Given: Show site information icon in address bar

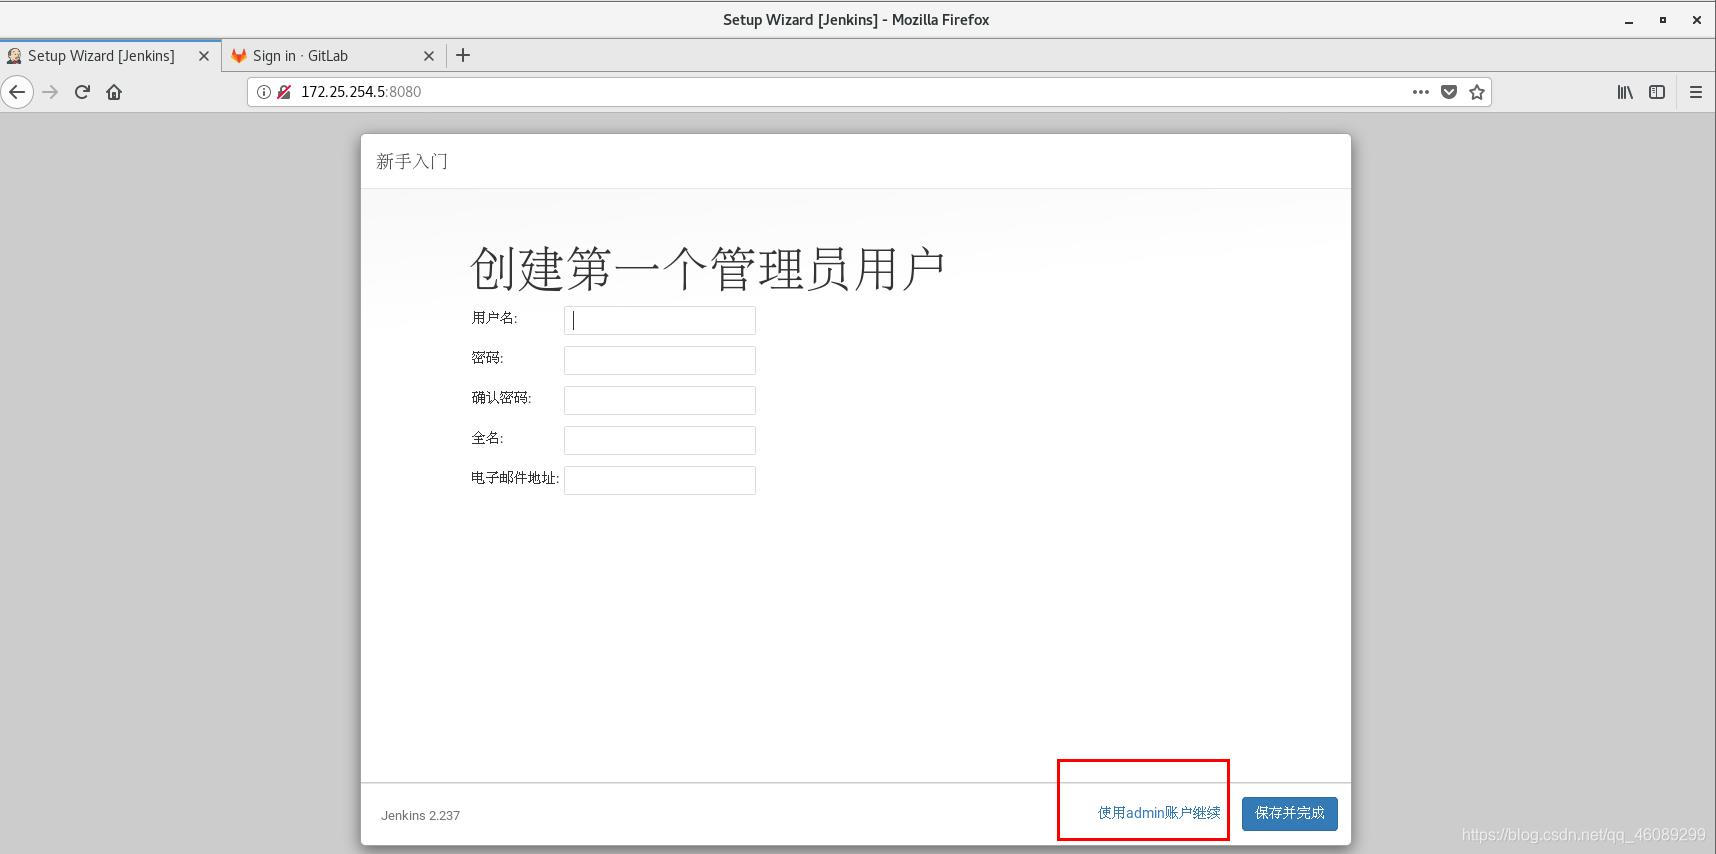Looking at the screenshot, I should click(264, 92).
